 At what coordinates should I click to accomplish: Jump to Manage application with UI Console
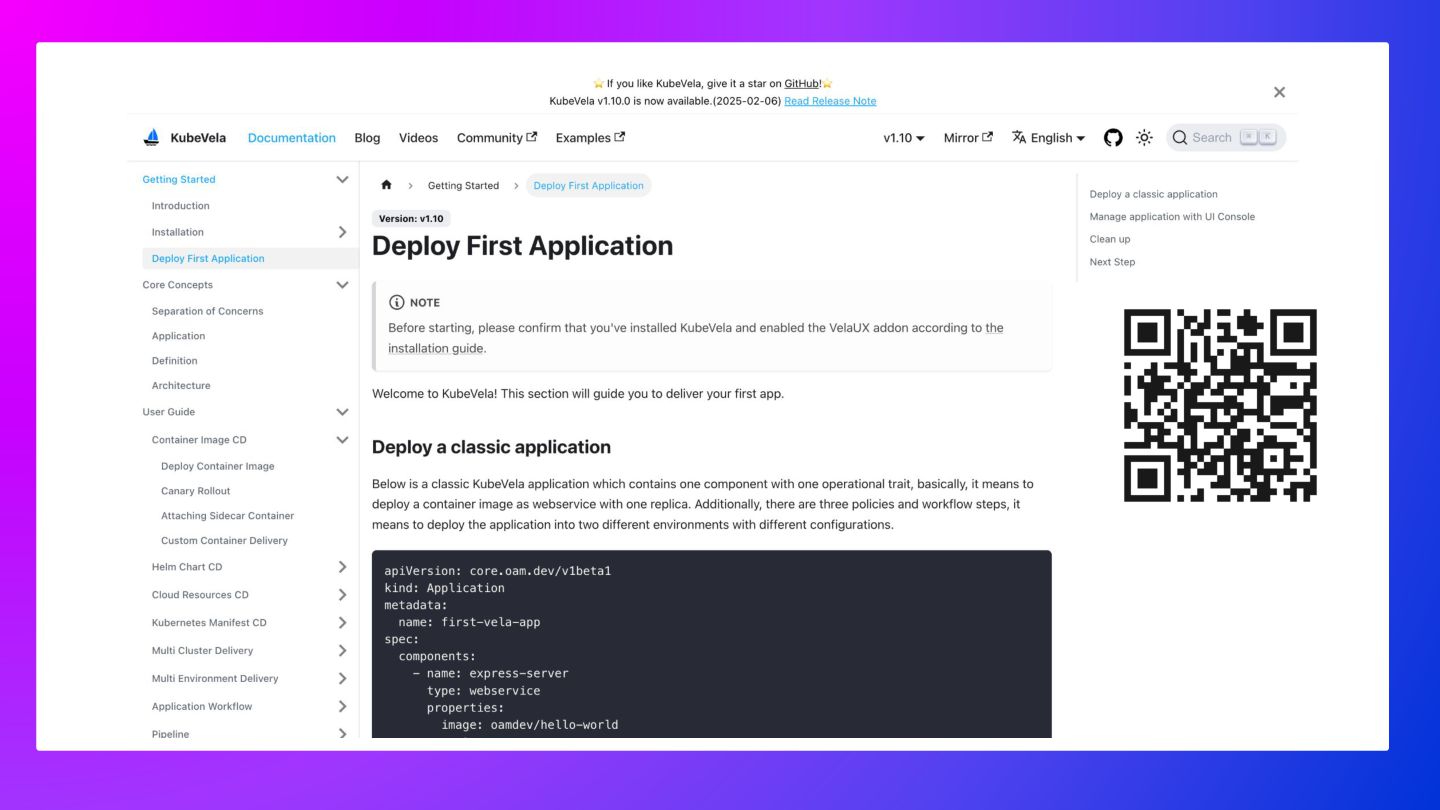coord(1172,217)
